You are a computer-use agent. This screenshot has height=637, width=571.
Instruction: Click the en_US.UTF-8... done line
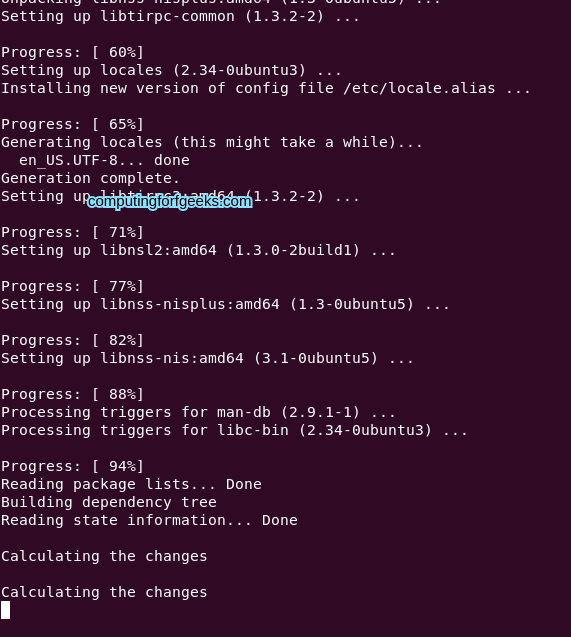tap(104, 160)
